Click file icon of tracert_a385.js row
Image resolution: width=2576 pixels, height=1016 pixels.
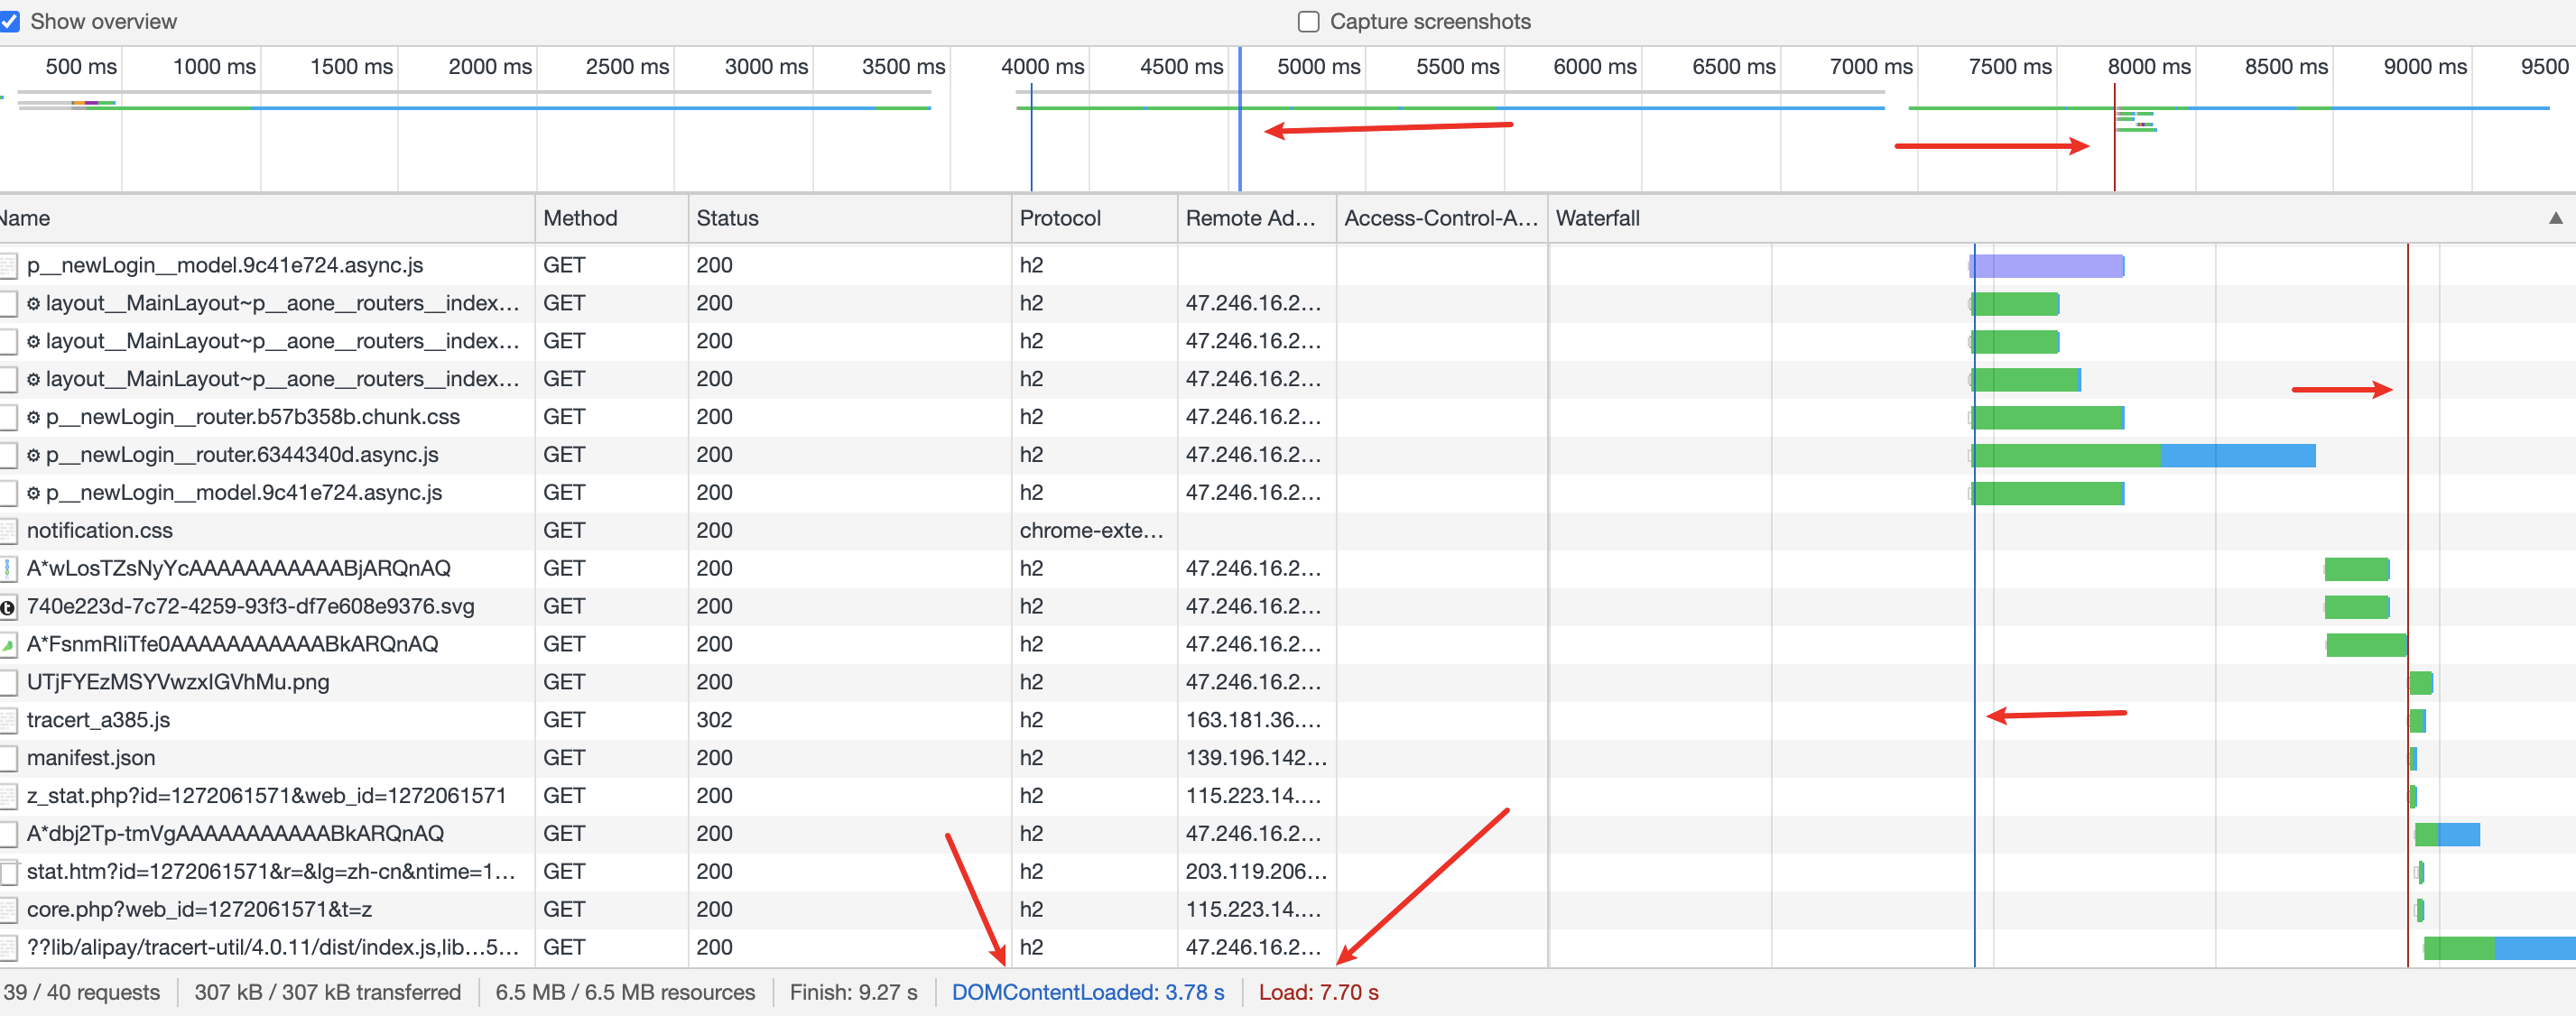[x=8, y=720]
